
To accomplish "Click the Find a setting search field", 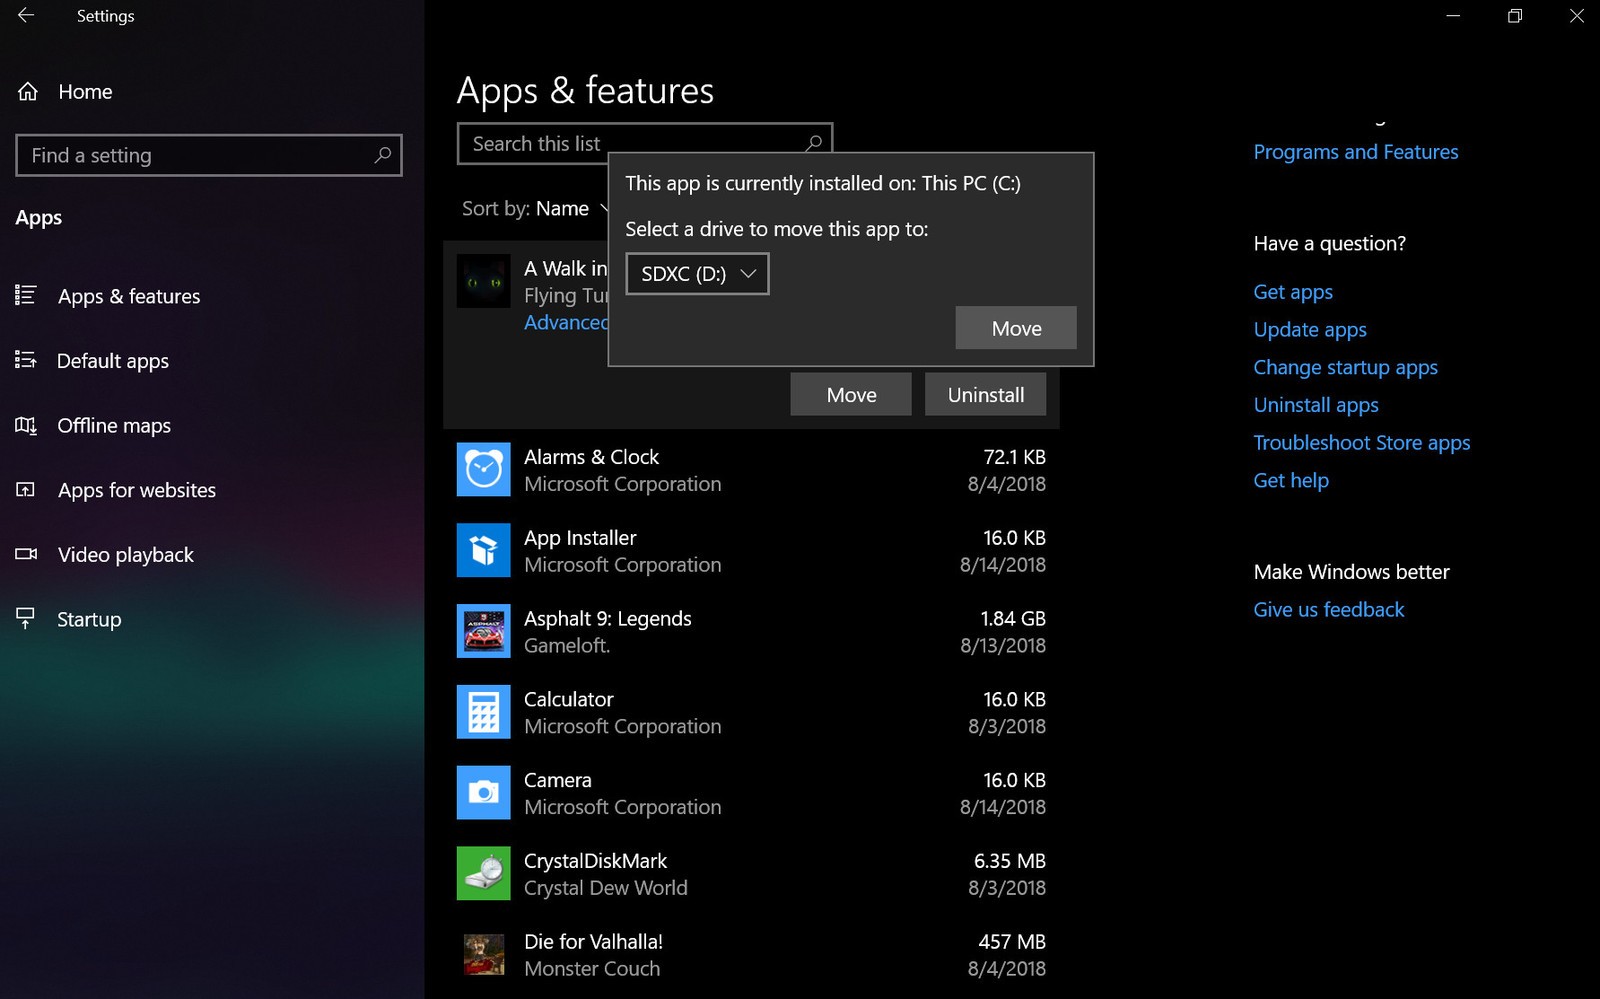I will 209,155.
